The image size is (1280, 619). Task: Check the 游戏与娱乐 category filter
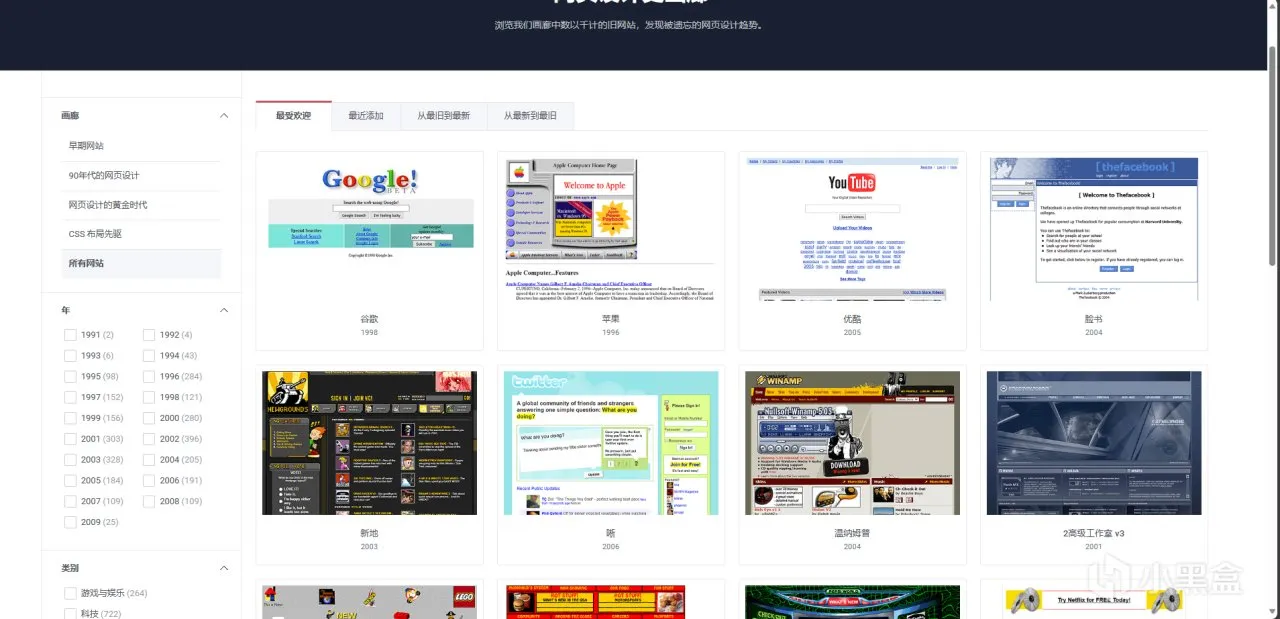click(70, 593)
